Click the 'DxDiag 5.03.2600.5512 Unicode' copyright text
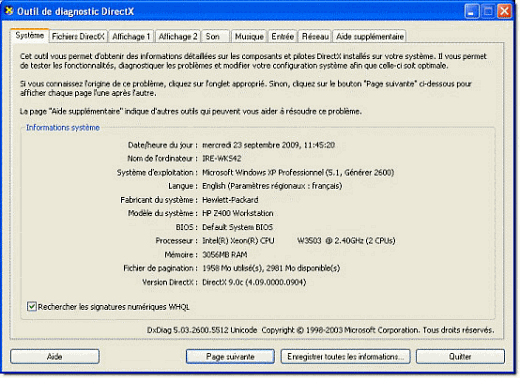The width and height of the screenshot is (520, 378). pos(202,330)
